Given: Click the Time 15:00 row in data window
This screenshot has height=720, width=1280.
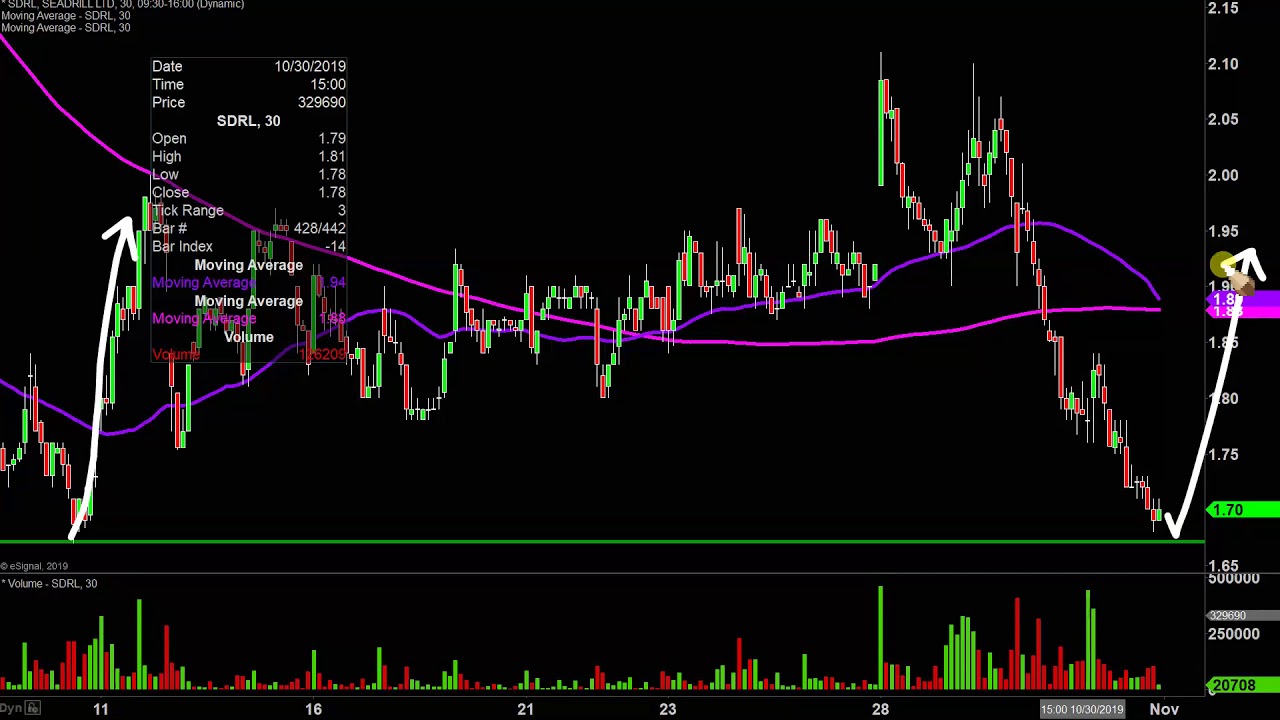Looking at the screenshot, I should 248,84.
